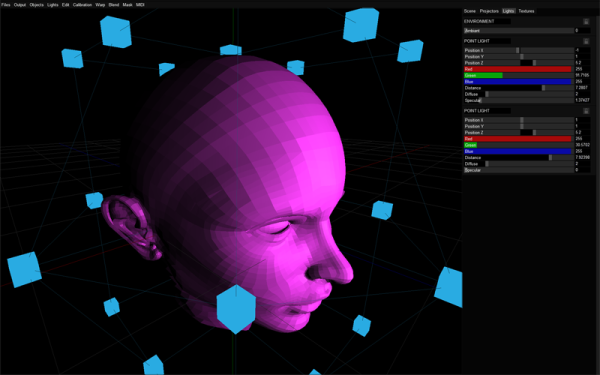Click the first point light's Green slider
Screen dimensions: 600x375
(518, 75)
